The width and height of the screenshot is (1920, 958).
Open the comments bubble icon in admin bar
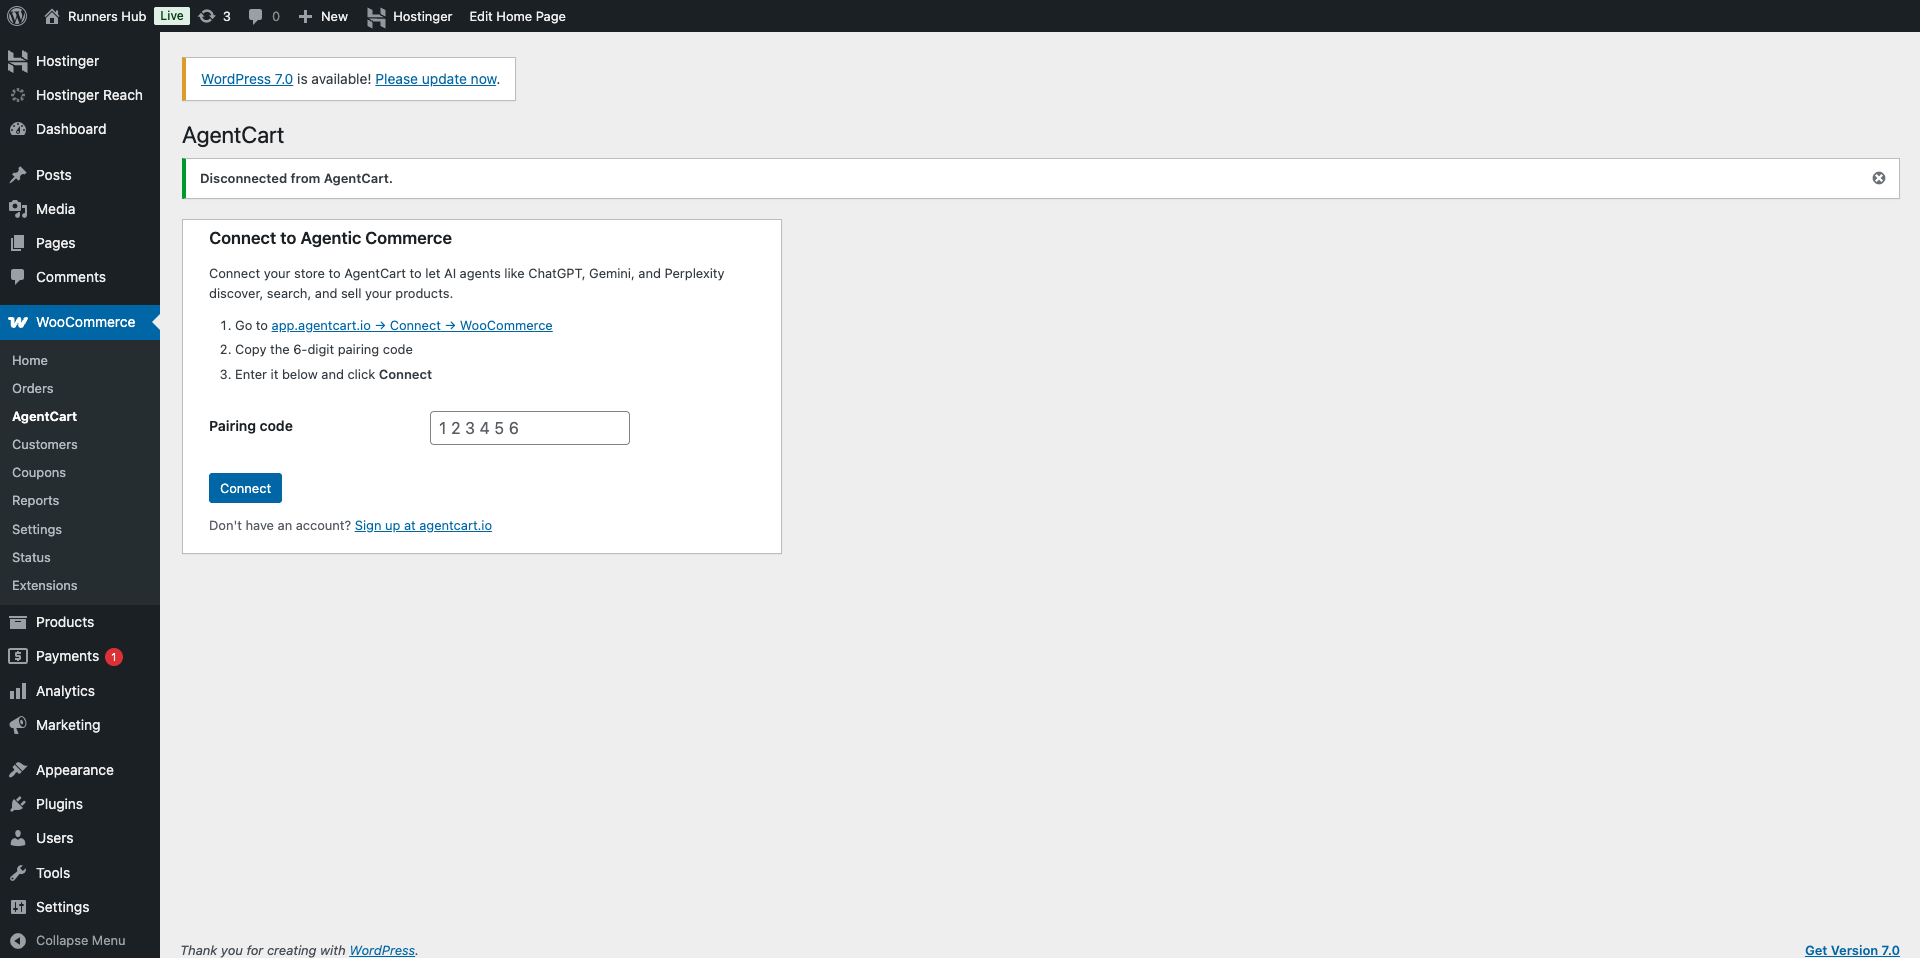point(256,16)
